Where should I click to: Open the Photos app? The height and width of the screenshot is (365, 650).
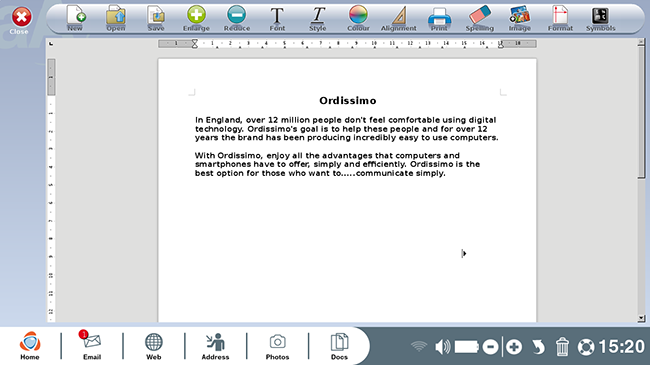277,346
